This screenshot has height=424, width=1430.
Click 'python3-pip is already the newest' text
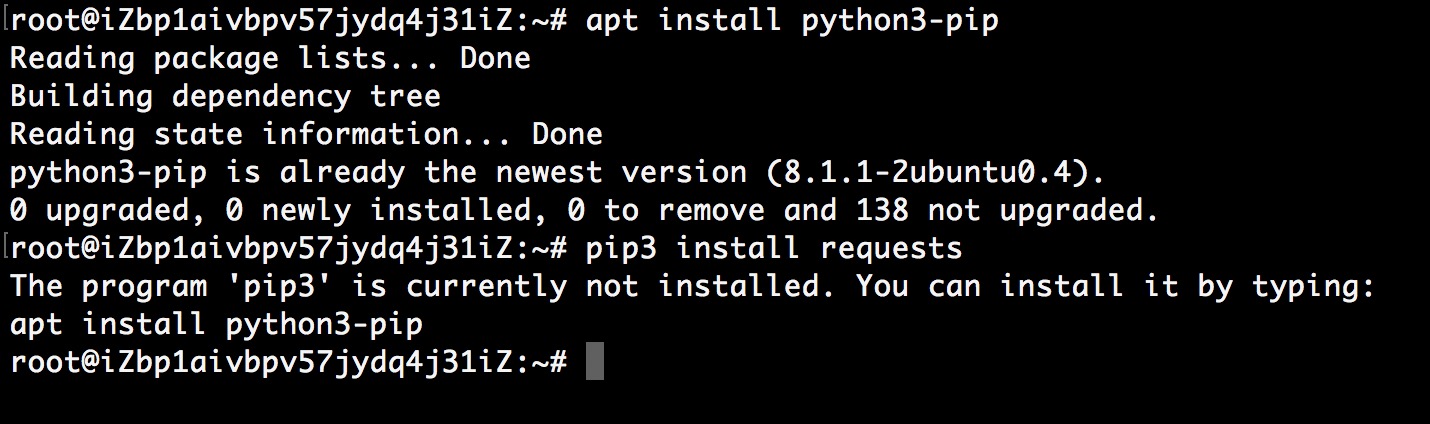pyautogui.click(x=306, y=172)
